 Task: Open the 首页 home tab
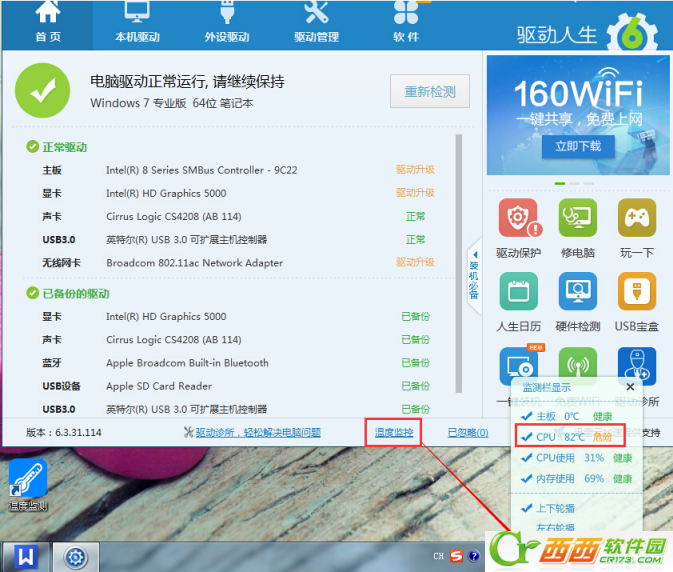48,24
